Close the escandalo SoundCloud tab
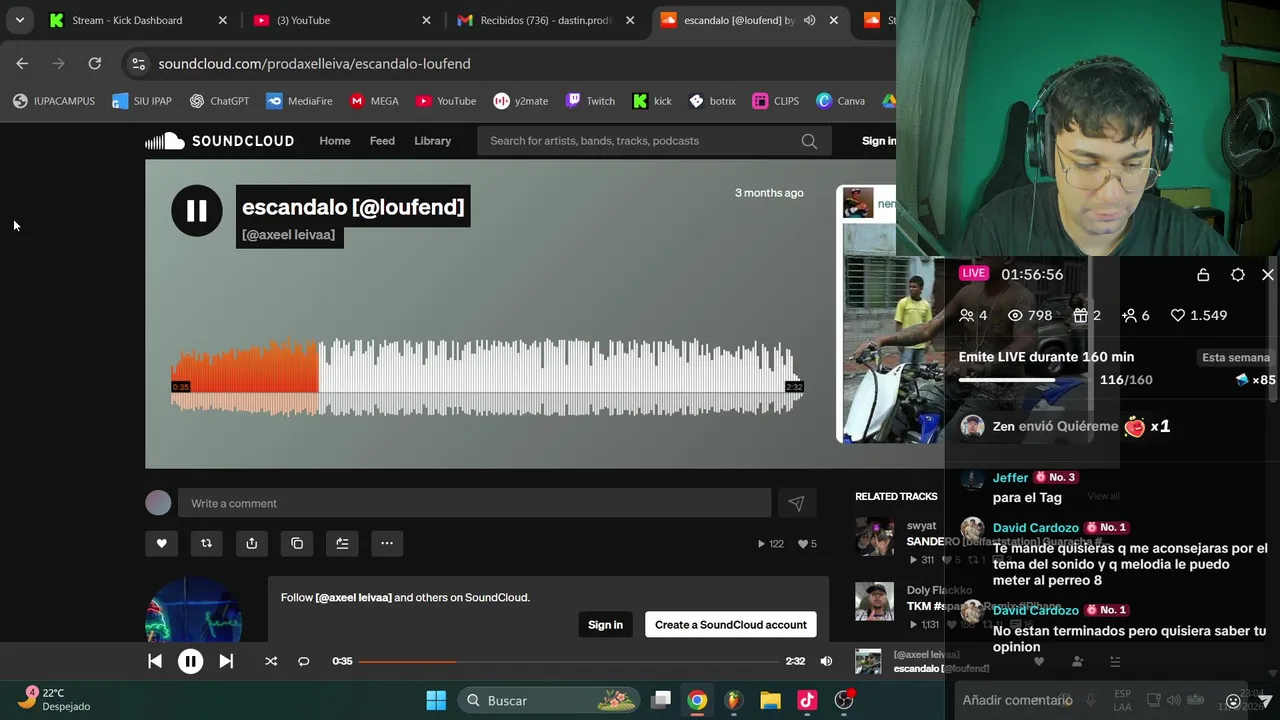 pyautogui.click(x=833, y=20)
